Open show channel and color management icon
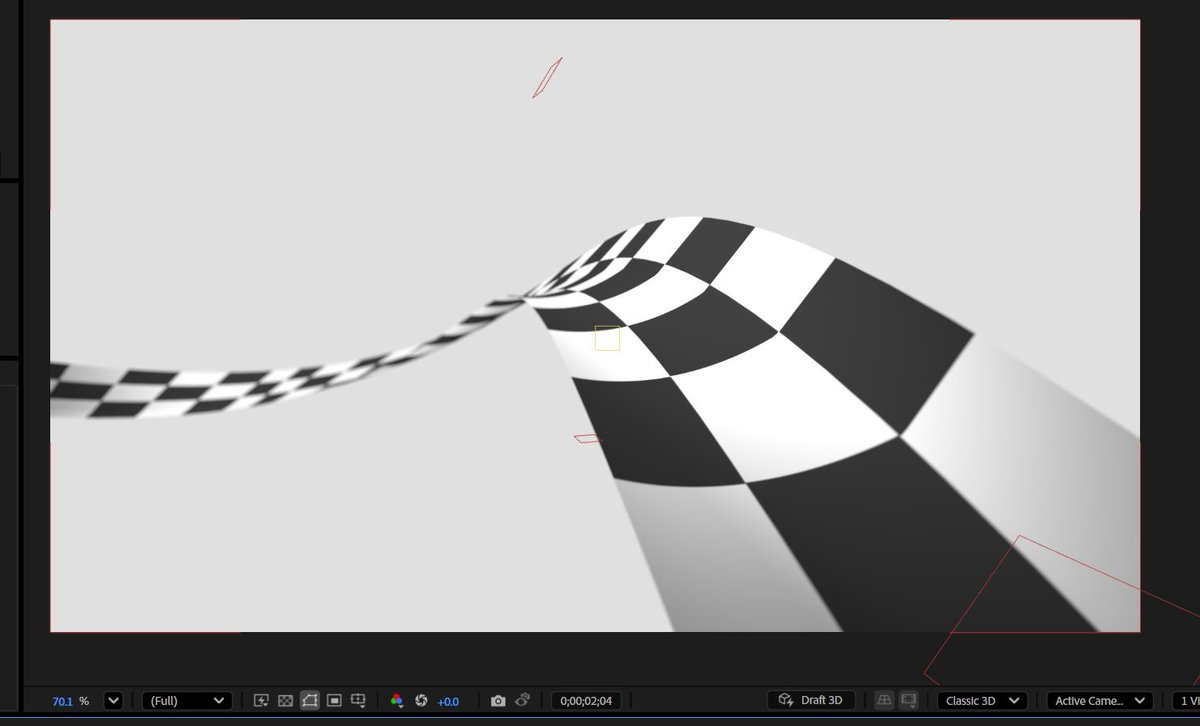 [x=397, y=701]
